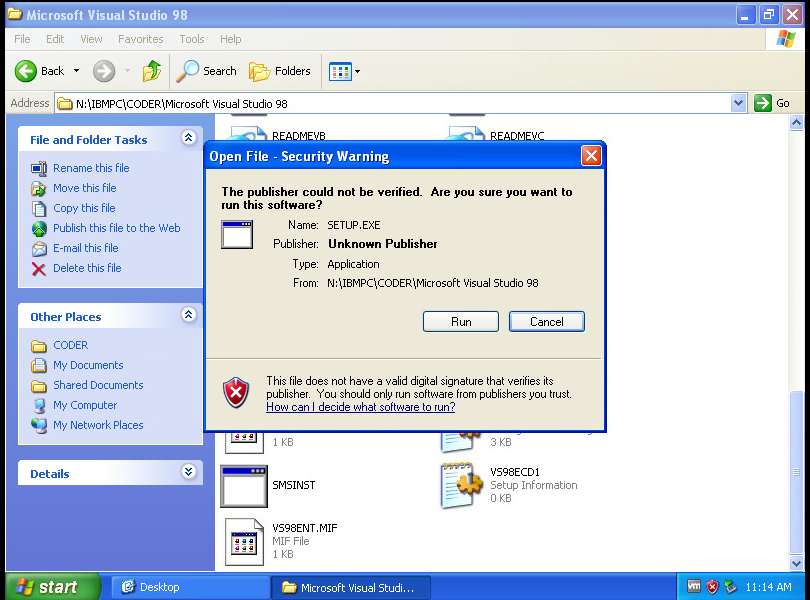Image resolution: width=810 pixels, height=600 pixels.
Task: Open the Help menu
Action: pyautogui.click(x=230, y=39)
